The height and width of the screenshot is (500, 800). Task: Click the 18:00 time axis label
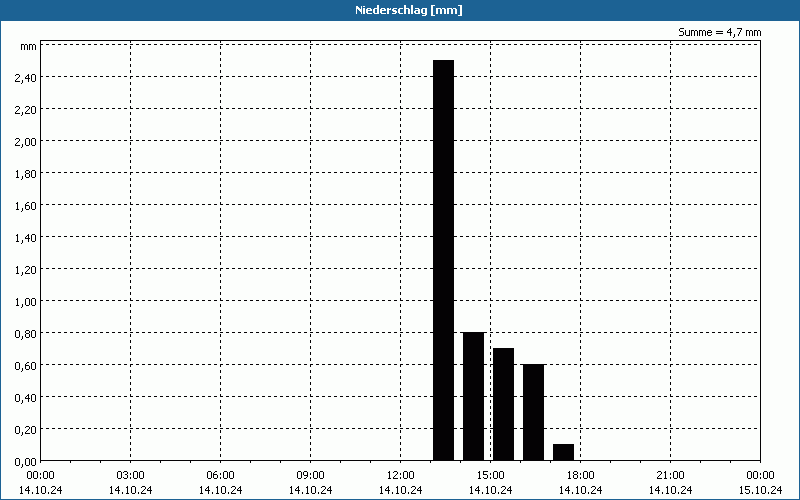[581, 476]
